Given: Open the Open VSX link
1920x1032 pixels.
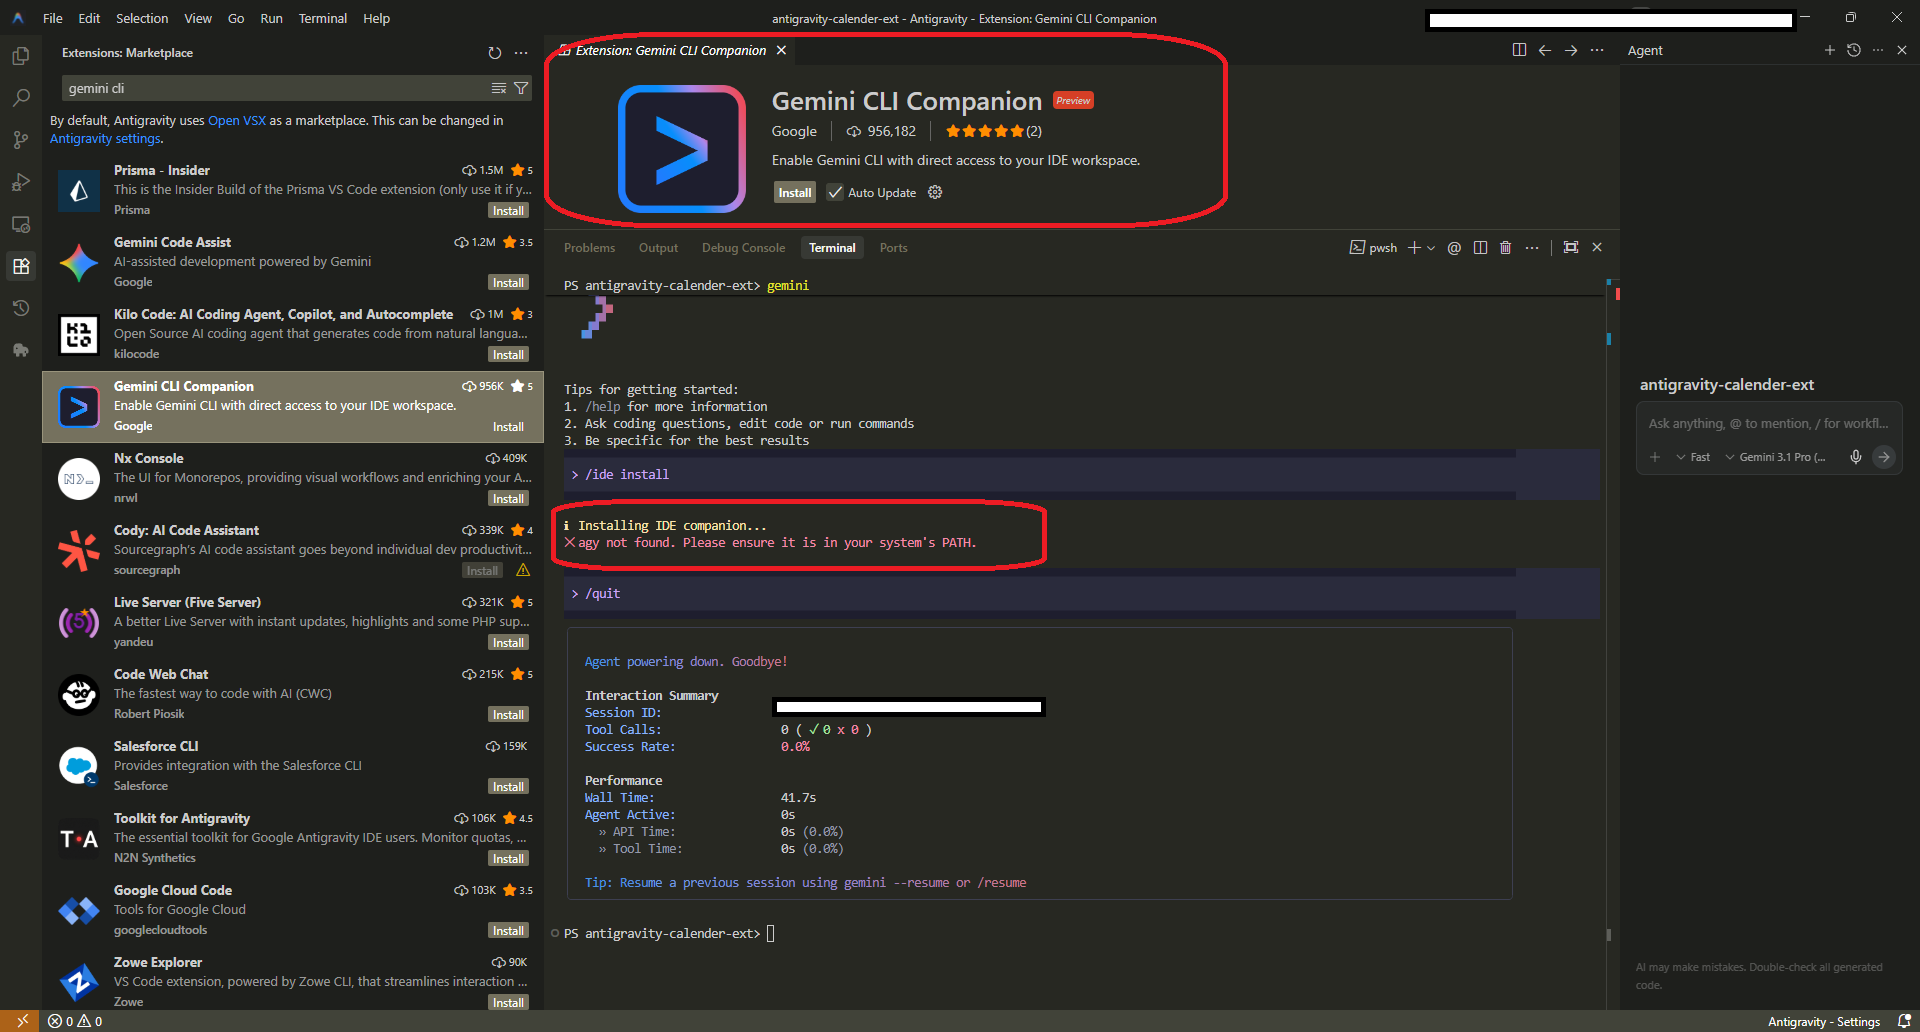Looking at the screenshot, I should click(x=237, y=121).
